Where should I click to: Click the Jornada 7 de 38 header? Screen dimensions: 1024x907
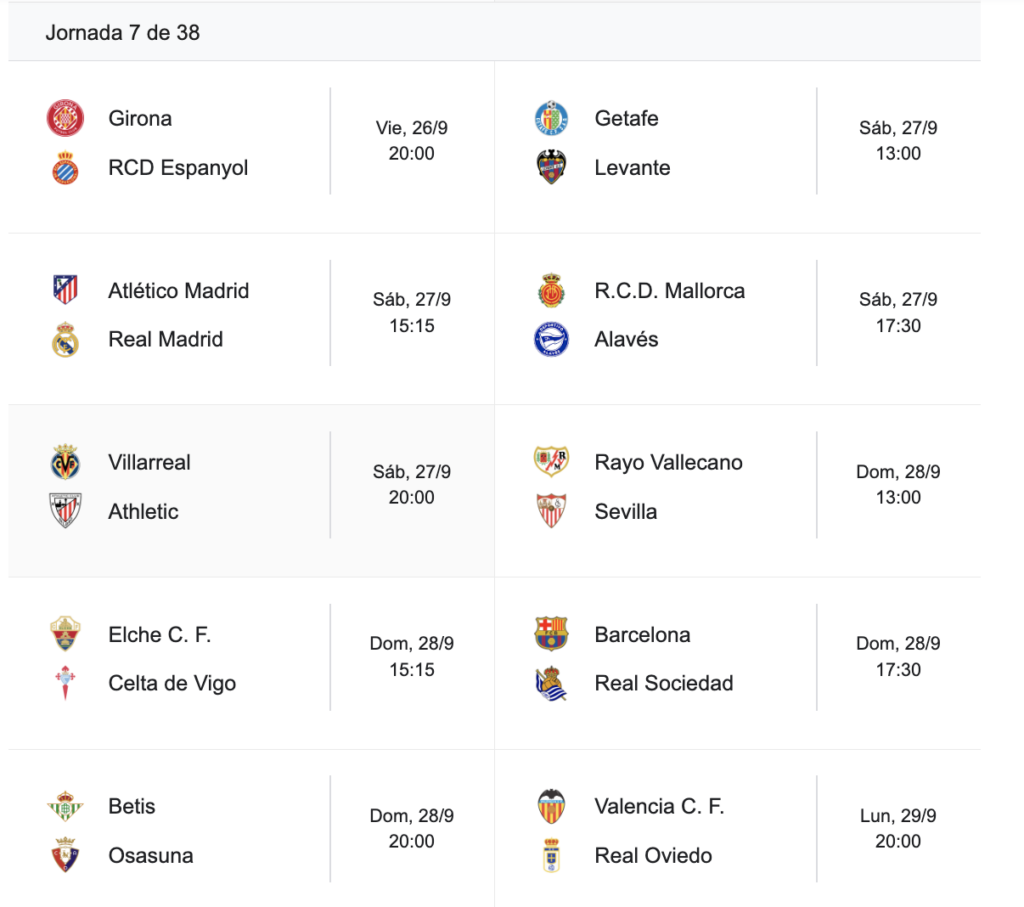(x=123, y=33)
